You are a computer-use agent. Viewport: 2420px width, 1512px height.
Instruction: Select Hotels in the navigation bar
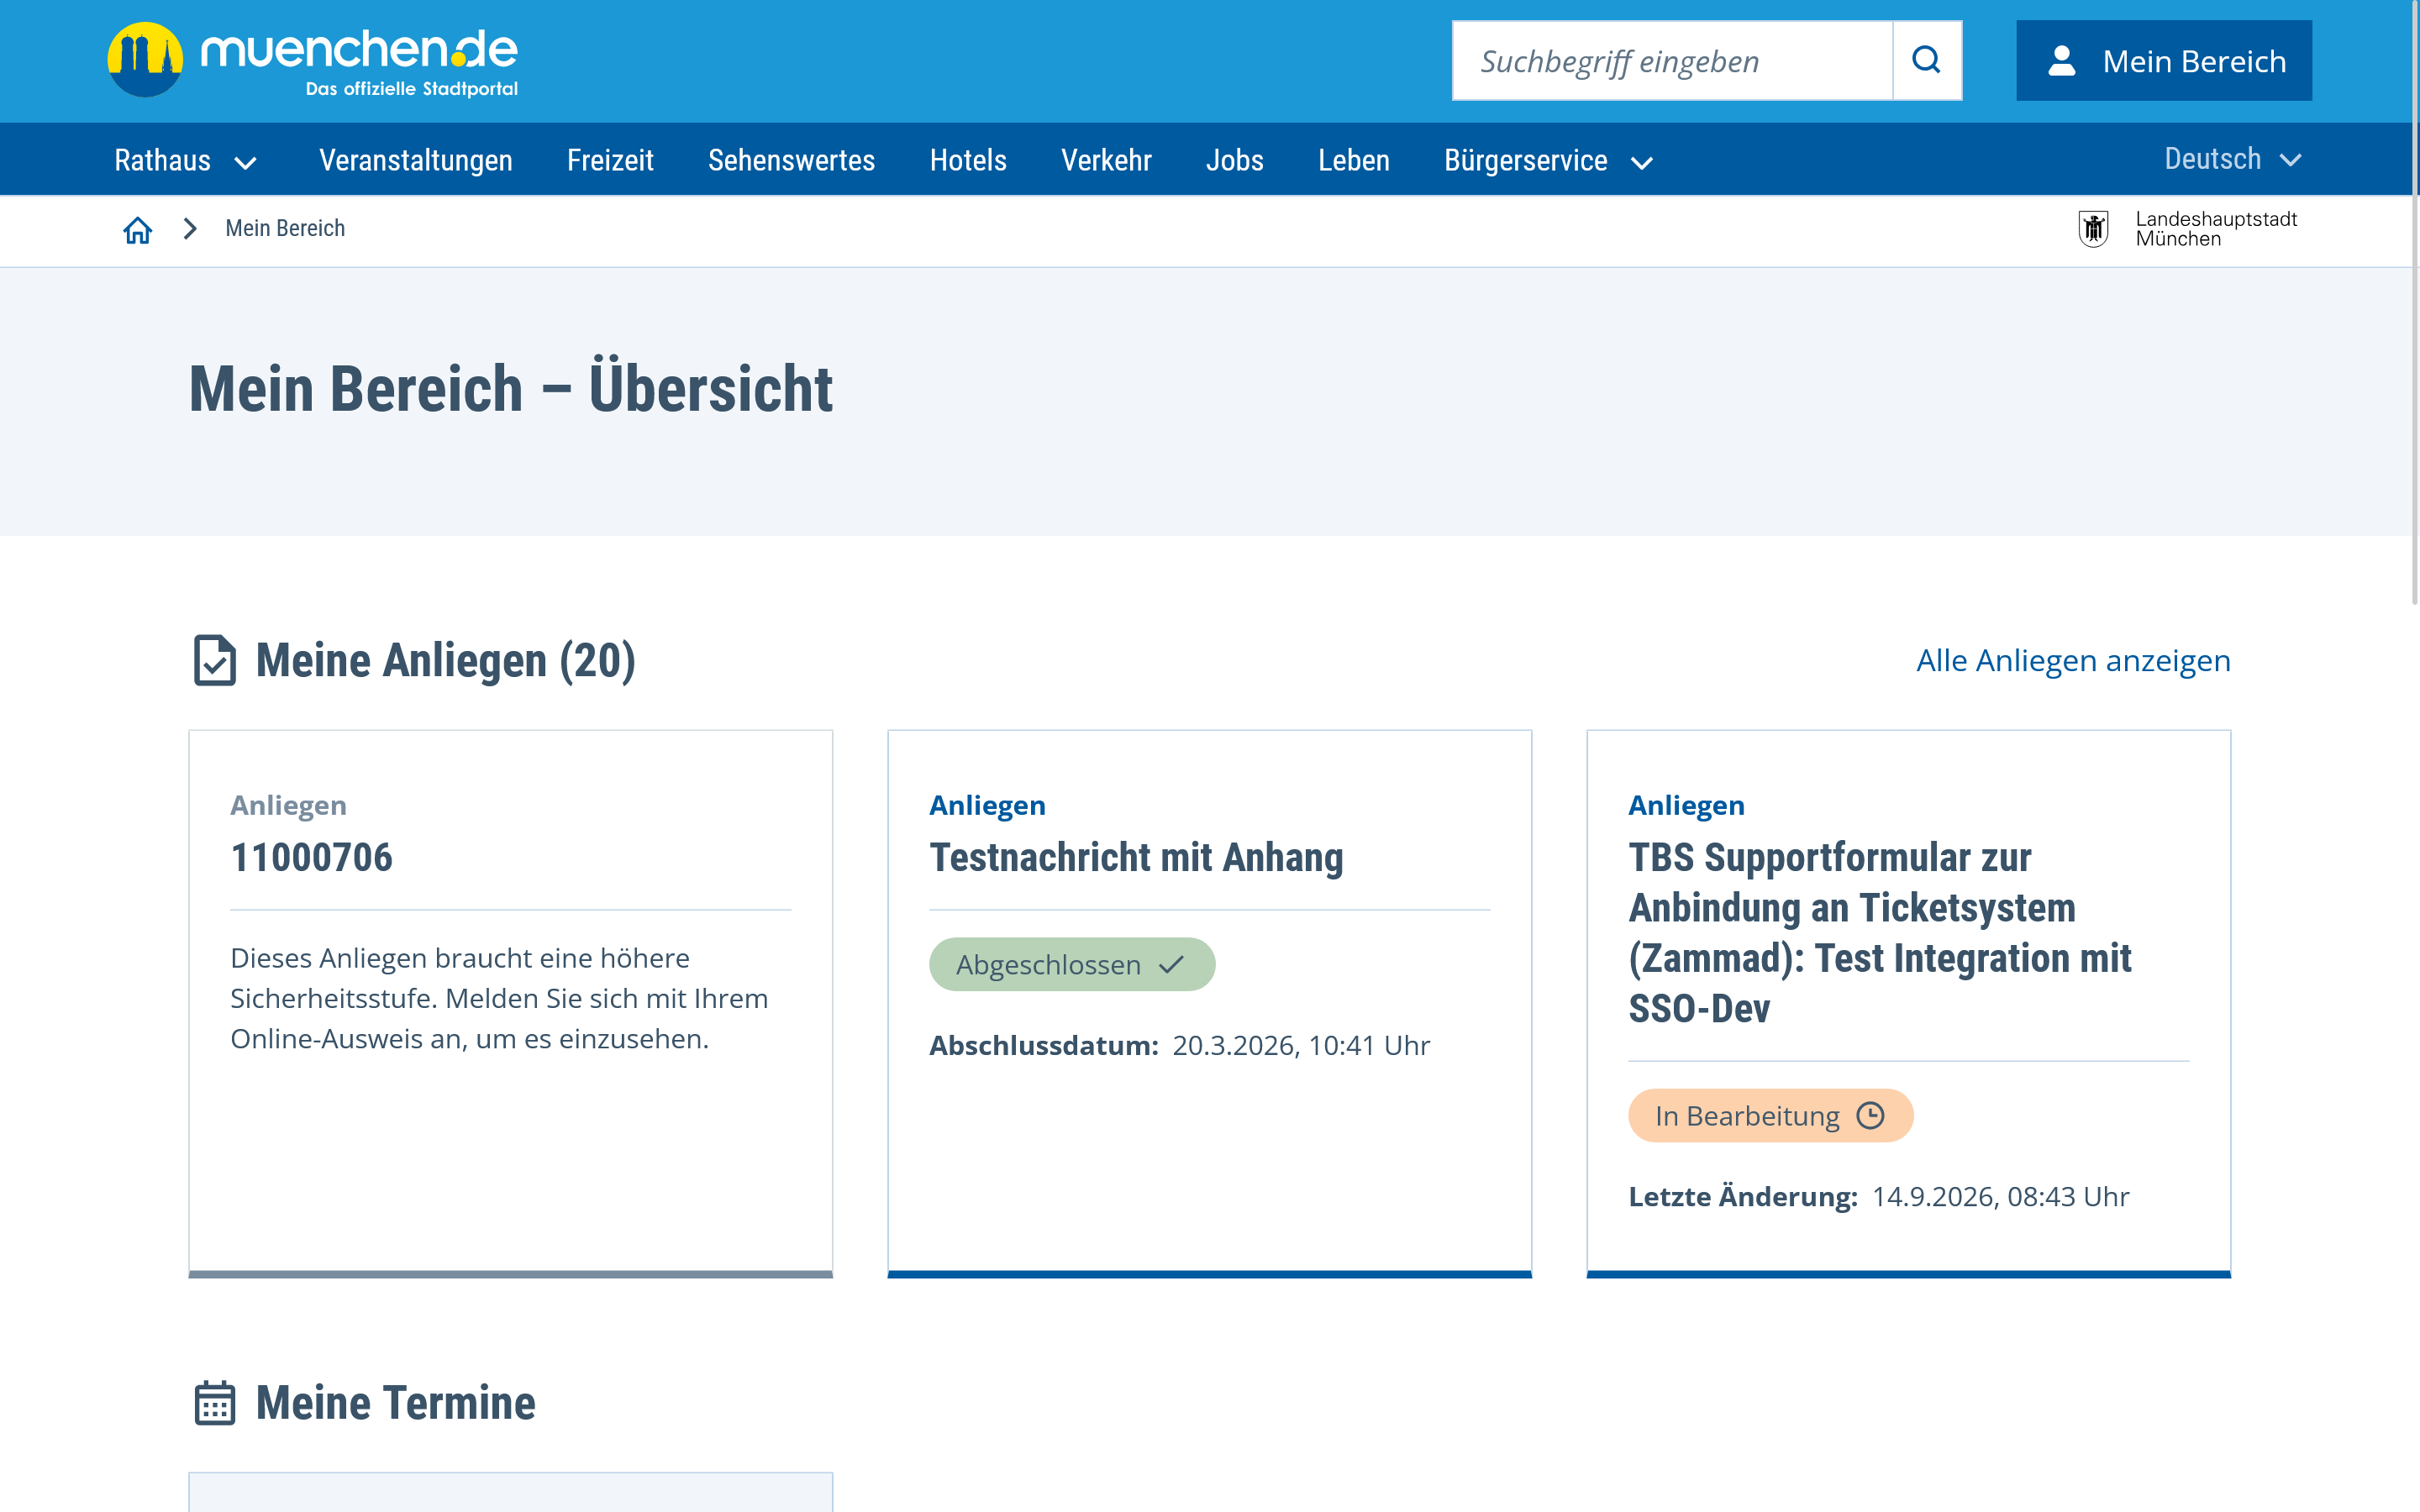968,160
